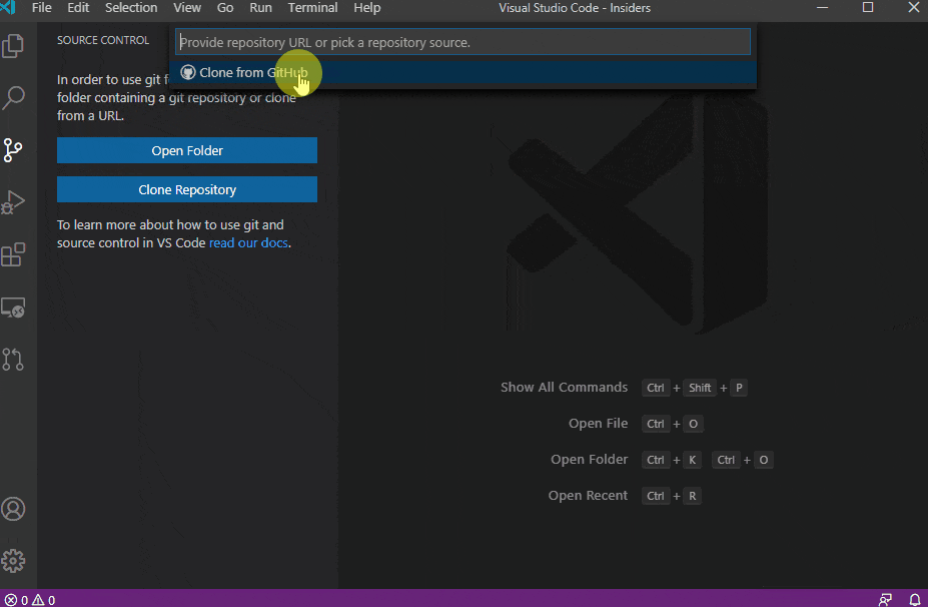Open the Selection menu
Screen dimensions: 928x607
[131, 8]
